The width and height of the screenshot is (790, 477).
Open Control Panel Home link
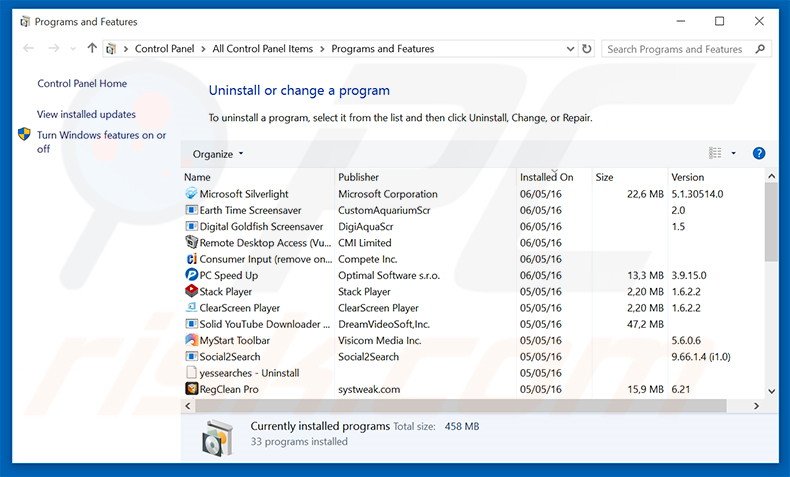82,84
